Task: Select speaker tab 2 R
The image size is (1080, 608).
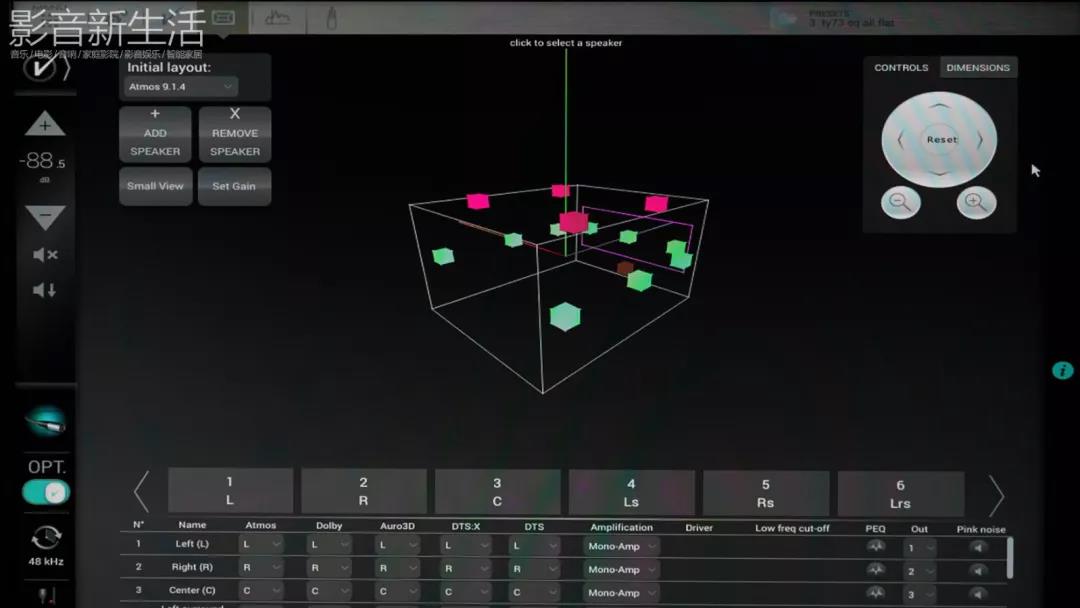Action: [364, 491]
